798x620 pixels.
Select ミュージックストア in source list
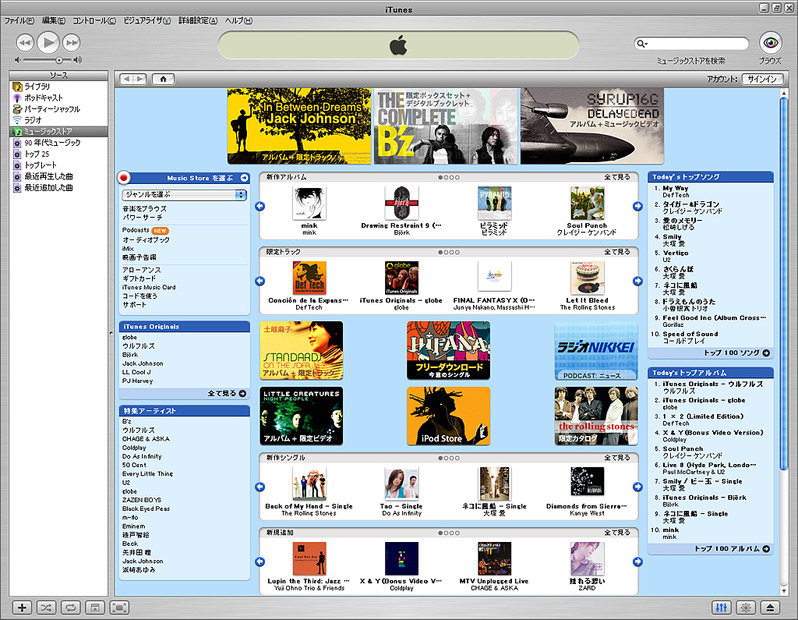[59, 131]
